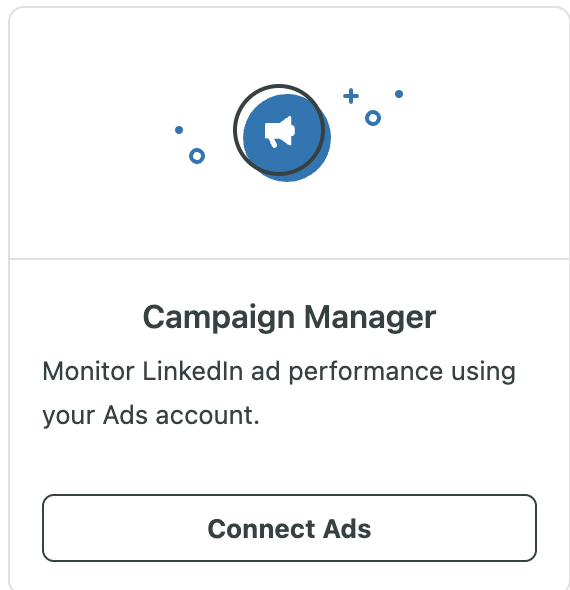This screenshot has height=590, width=570.
Task: Click the word "using" in the description
Action: point(483,373)
